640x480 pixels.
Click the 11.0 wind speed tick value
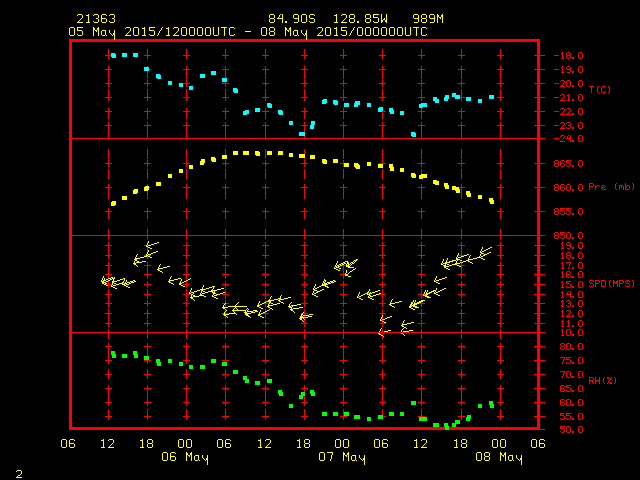(x=571, y=324)
